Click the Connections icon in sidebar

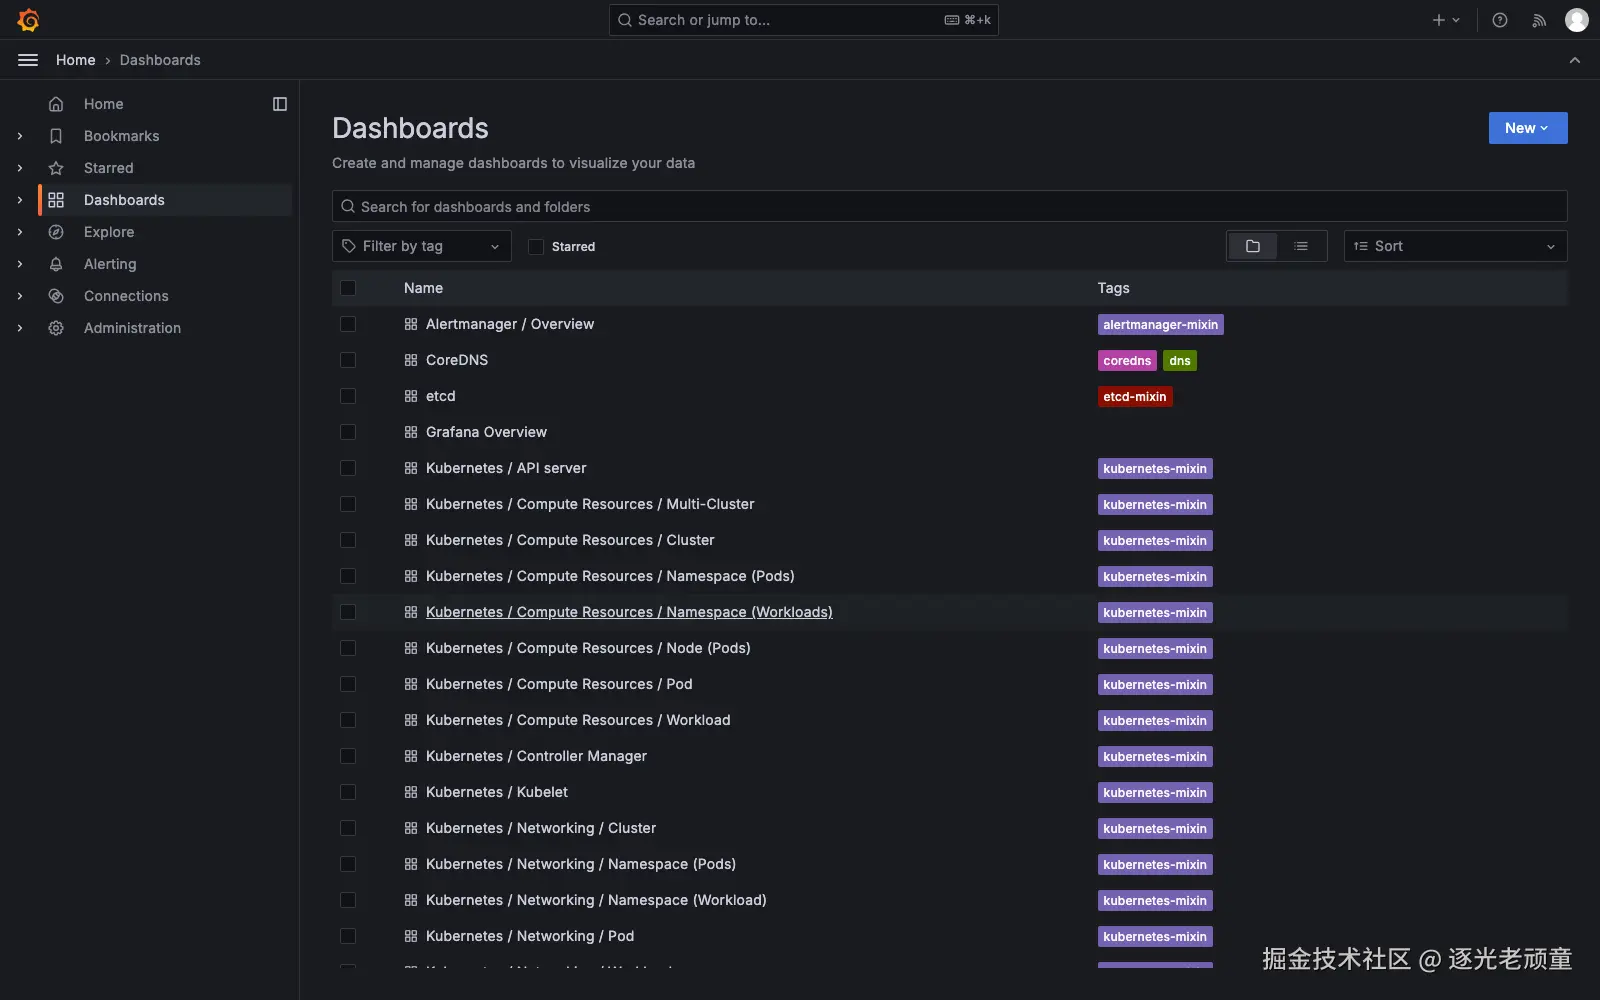(x=56, y=296)
